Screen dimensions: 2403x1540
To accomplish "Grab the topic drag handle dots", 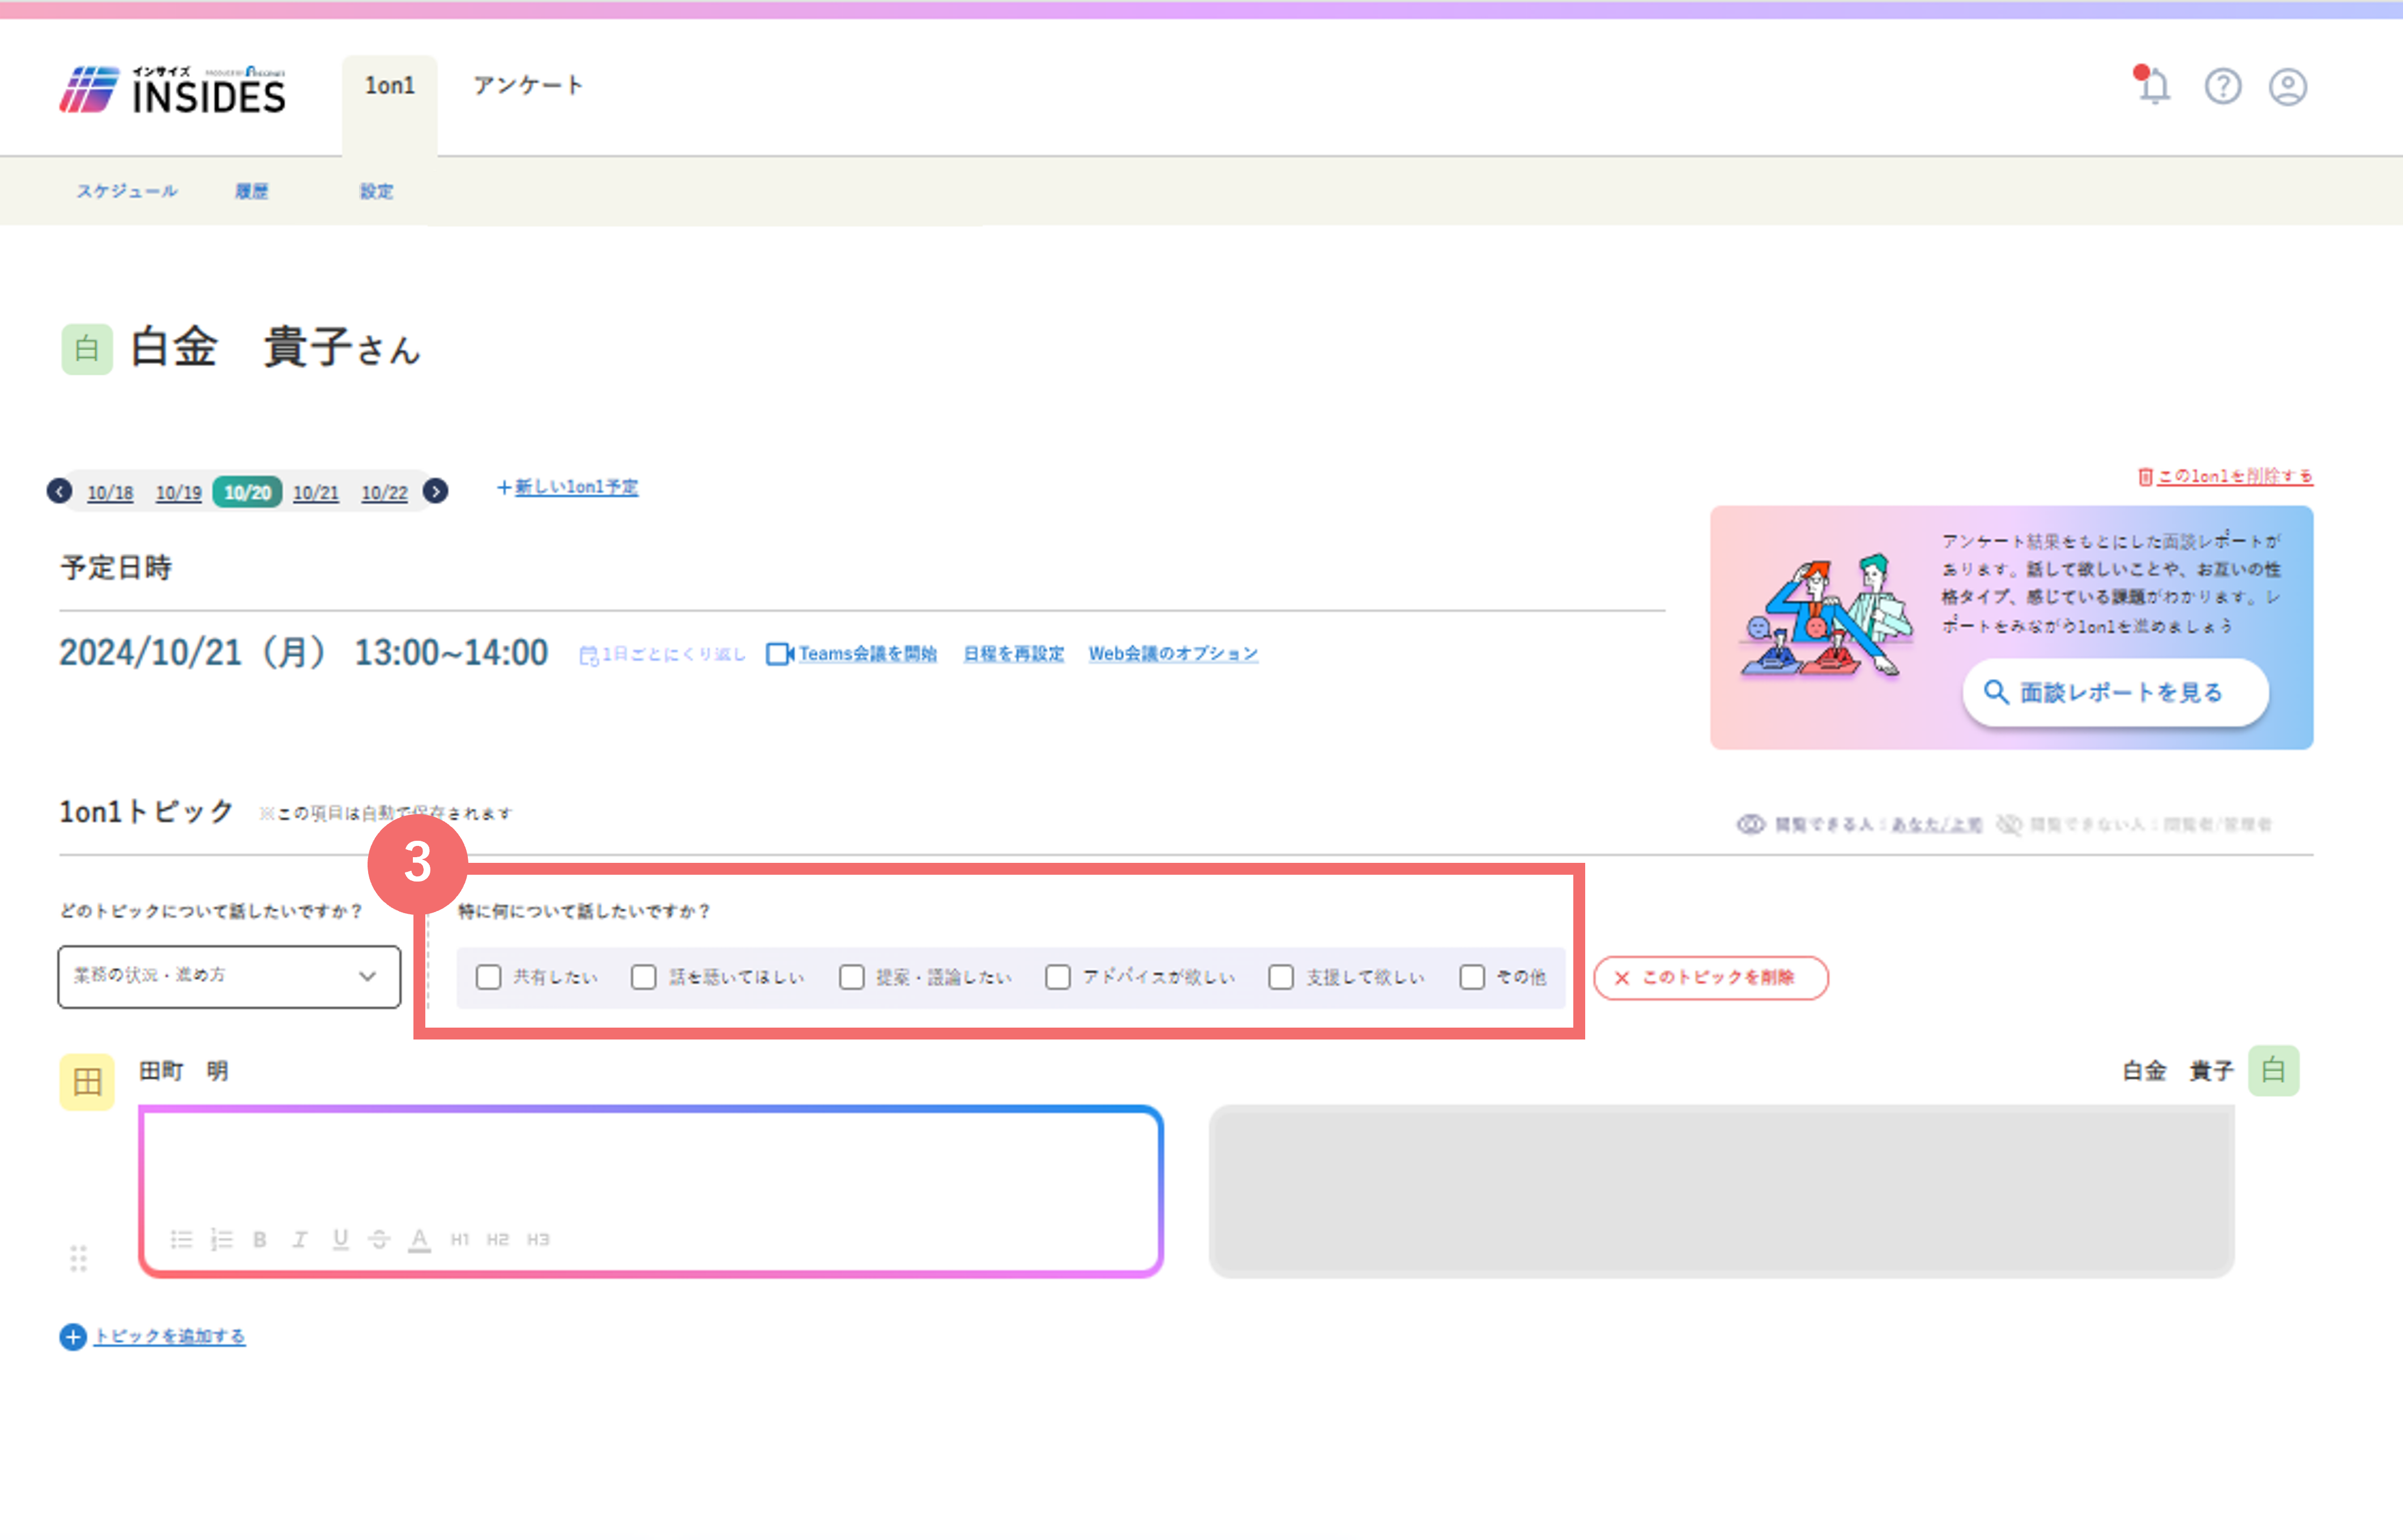I will 79,1258.
